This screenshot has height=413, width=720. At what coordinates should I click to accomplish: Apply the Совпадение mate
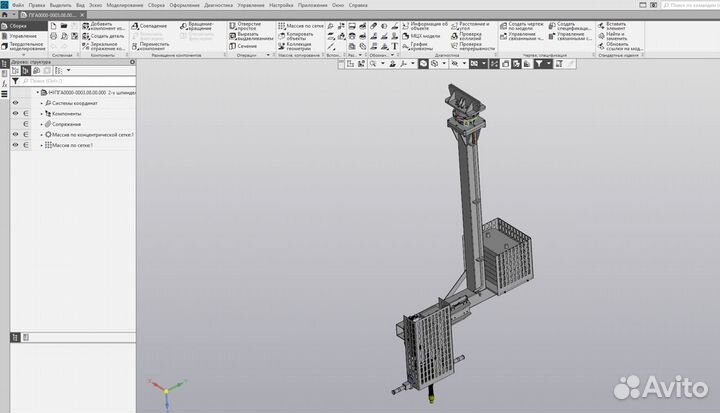pos(150,26)
